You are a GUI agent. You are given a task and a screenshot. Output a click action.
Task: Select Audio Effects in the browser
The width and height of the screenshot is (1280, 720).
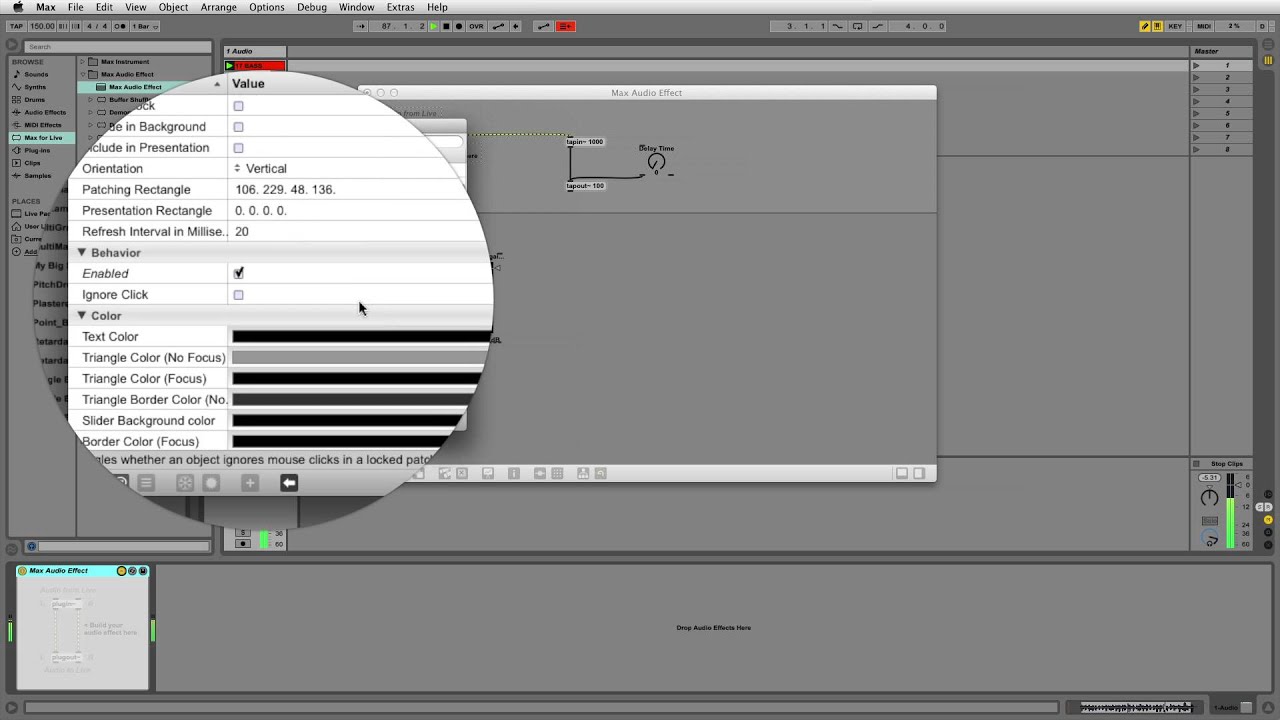click(45, 112)
